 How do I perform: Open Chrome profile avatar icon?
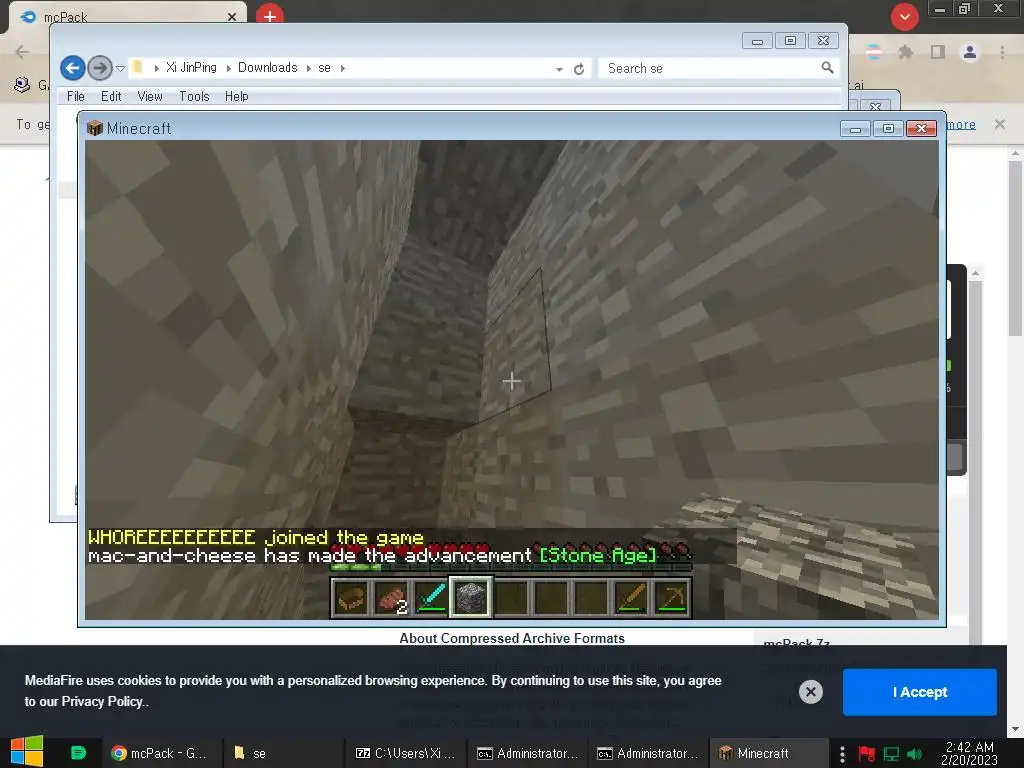tap(970, 52)
